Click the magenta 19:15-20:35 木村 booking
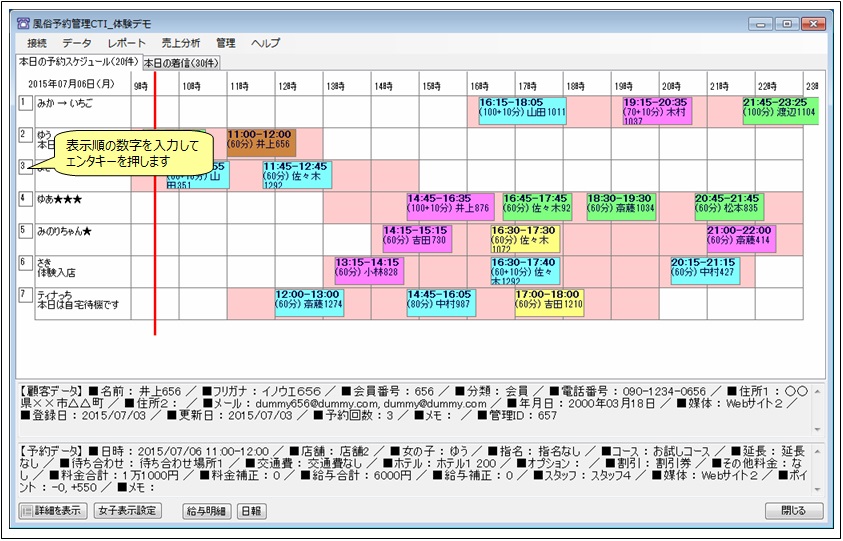This screenshot has height=541, width=843. click(x=655, y=108)
